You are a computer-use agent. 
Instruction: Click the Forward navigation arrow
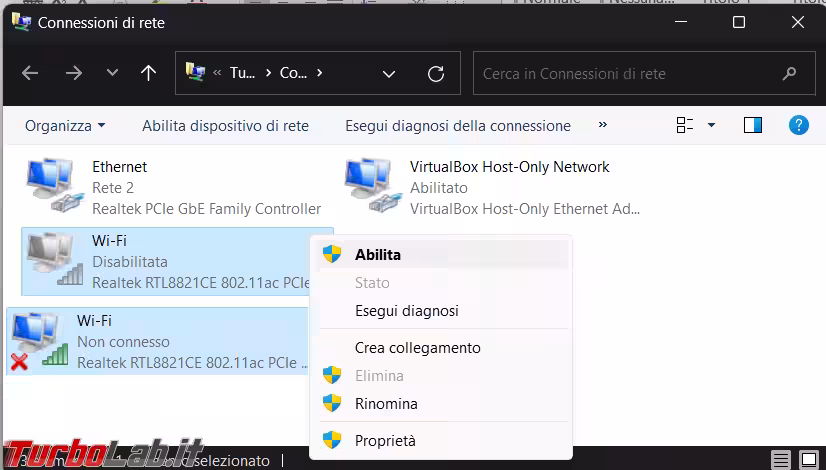(73, 73)
